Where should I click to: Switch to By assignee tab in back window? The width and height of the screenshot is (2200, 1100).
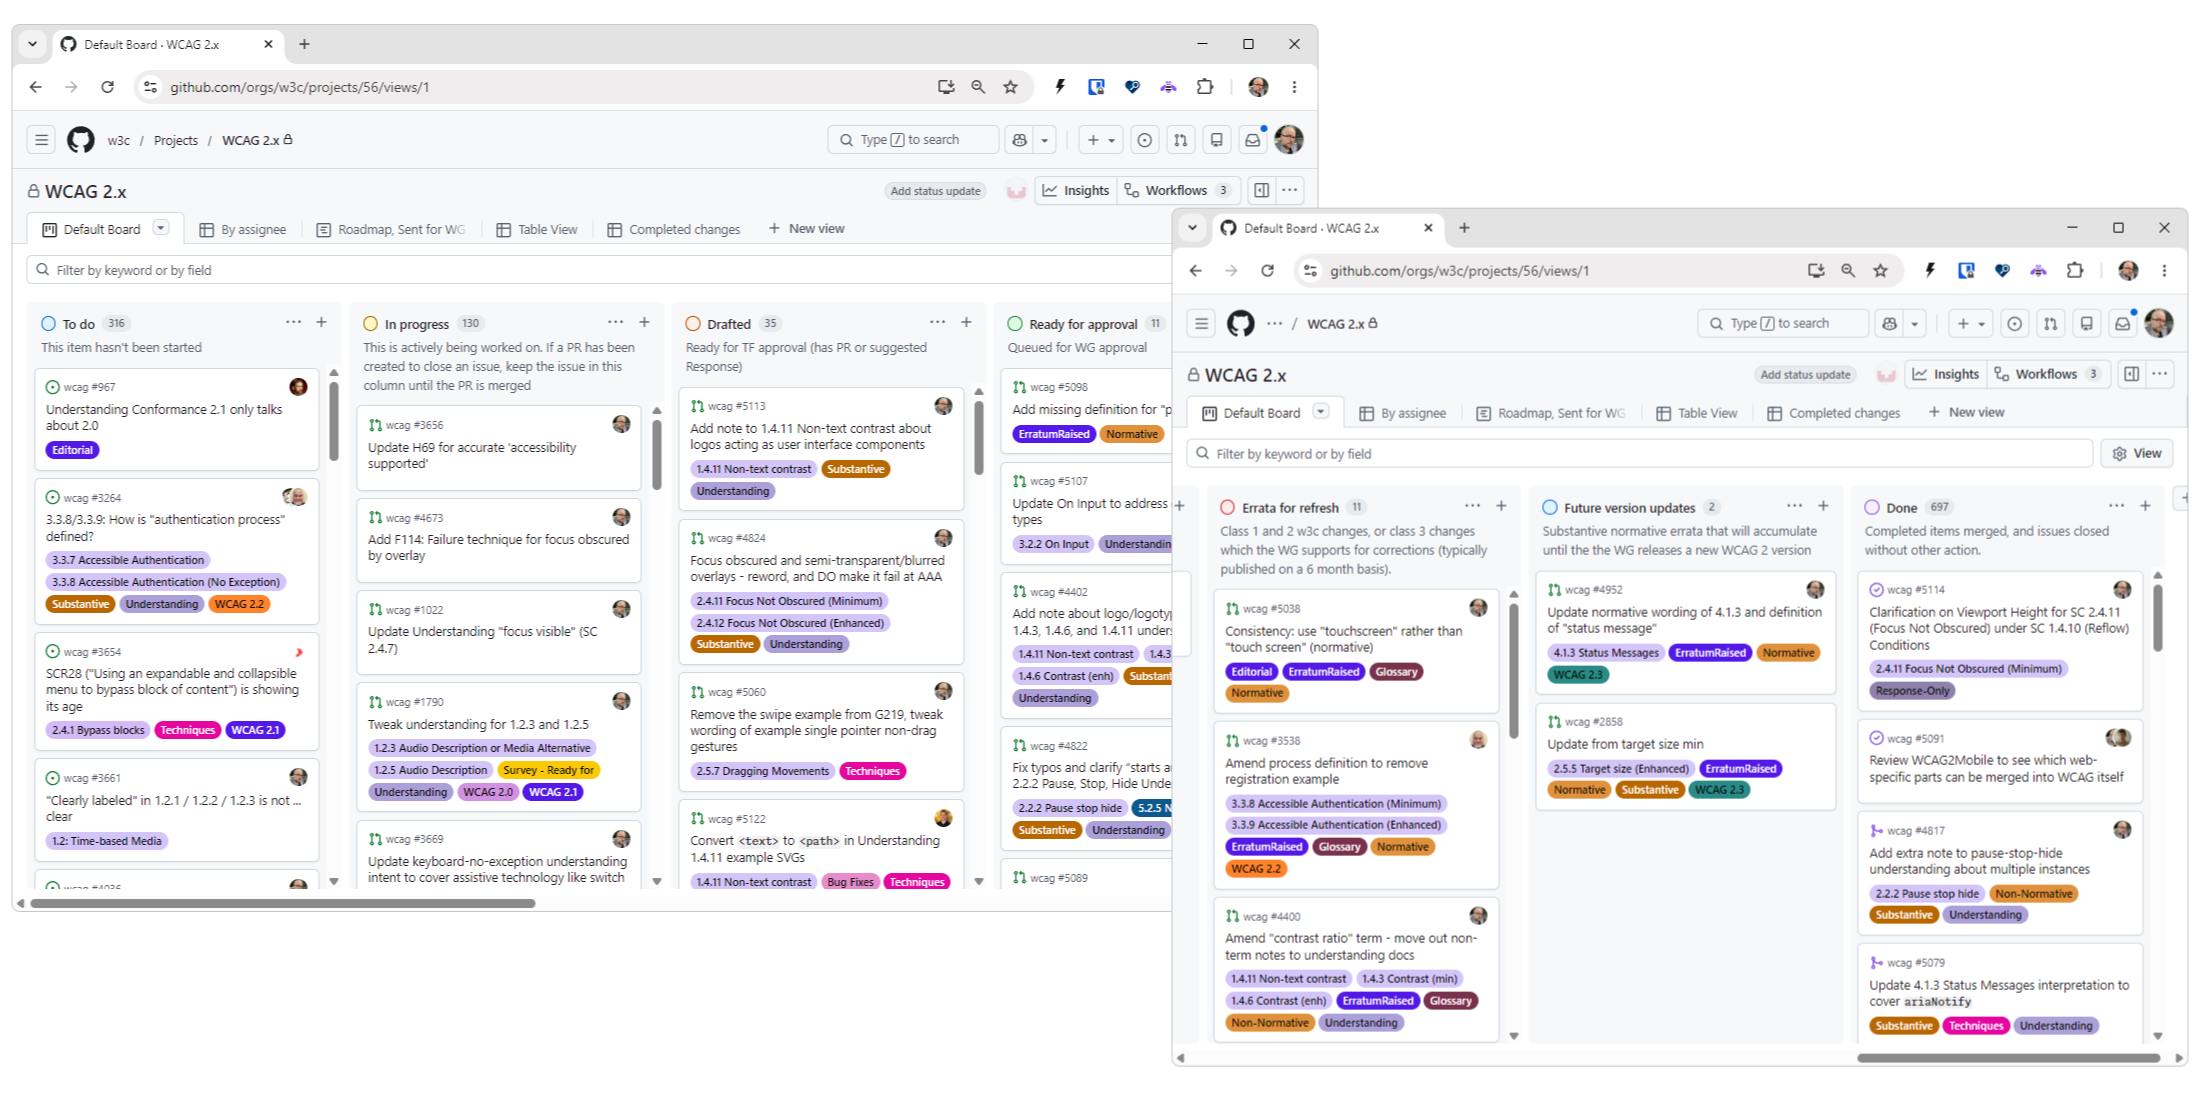coord(243,230)
